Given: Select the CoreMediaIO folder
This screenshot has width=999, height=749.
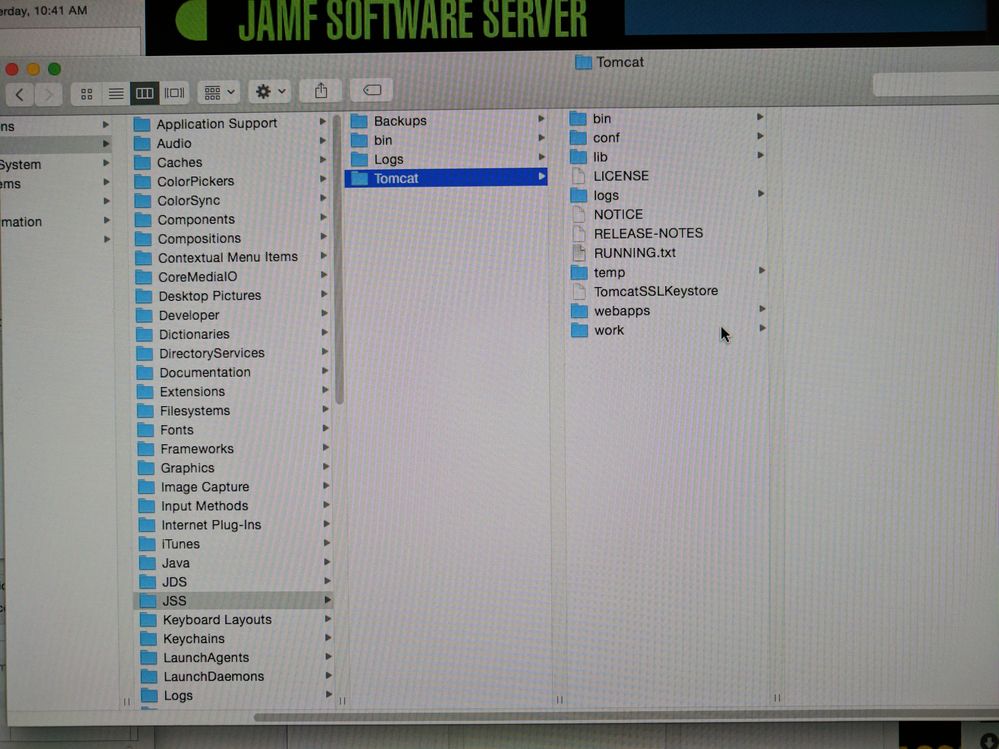Looking at the screenshot, I should point(197,277).
